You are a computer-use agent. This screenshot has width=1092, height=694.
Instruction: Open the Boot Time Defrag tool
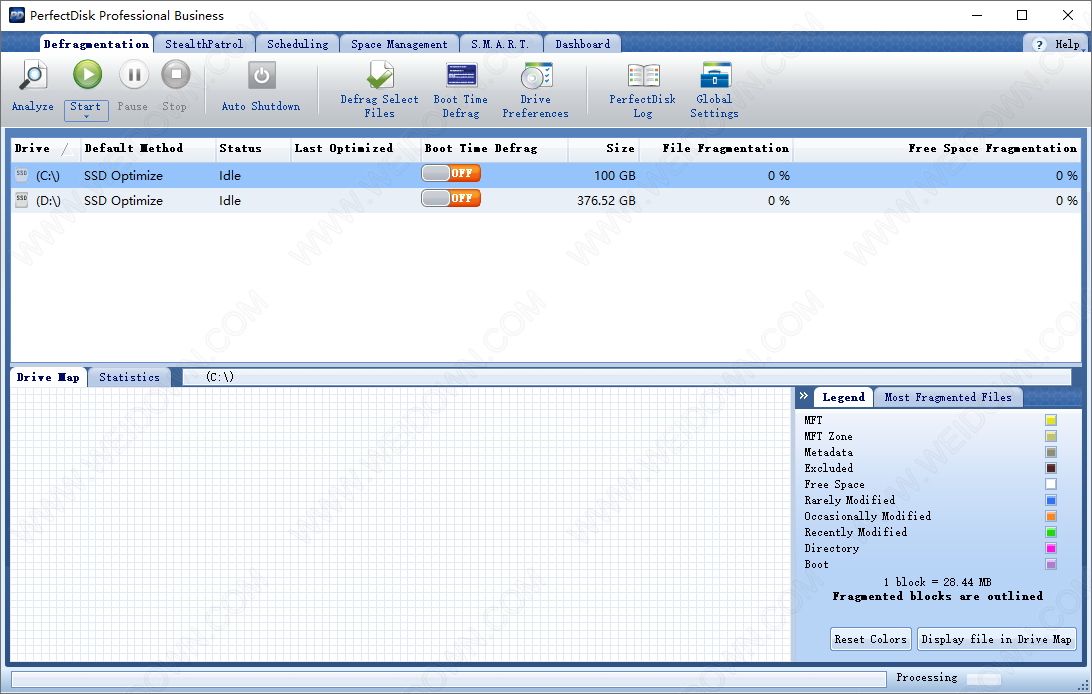tap(461, 76)
